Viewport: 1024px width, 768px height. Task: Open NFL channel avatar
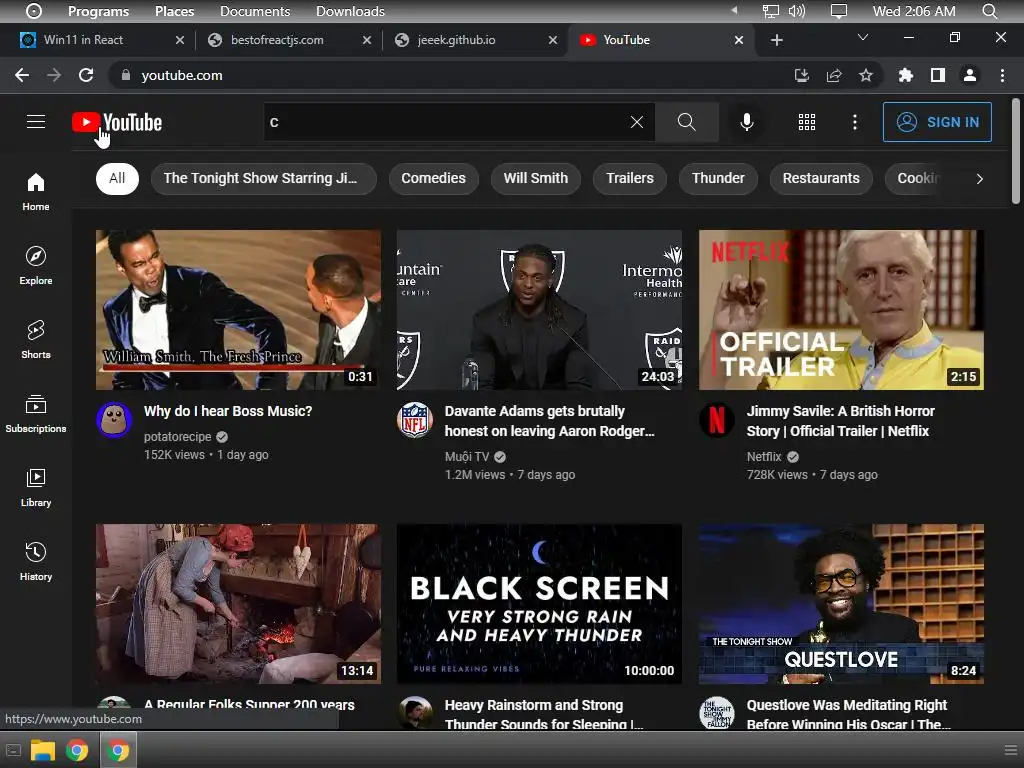pyautogui.click(x=415, y=420)
